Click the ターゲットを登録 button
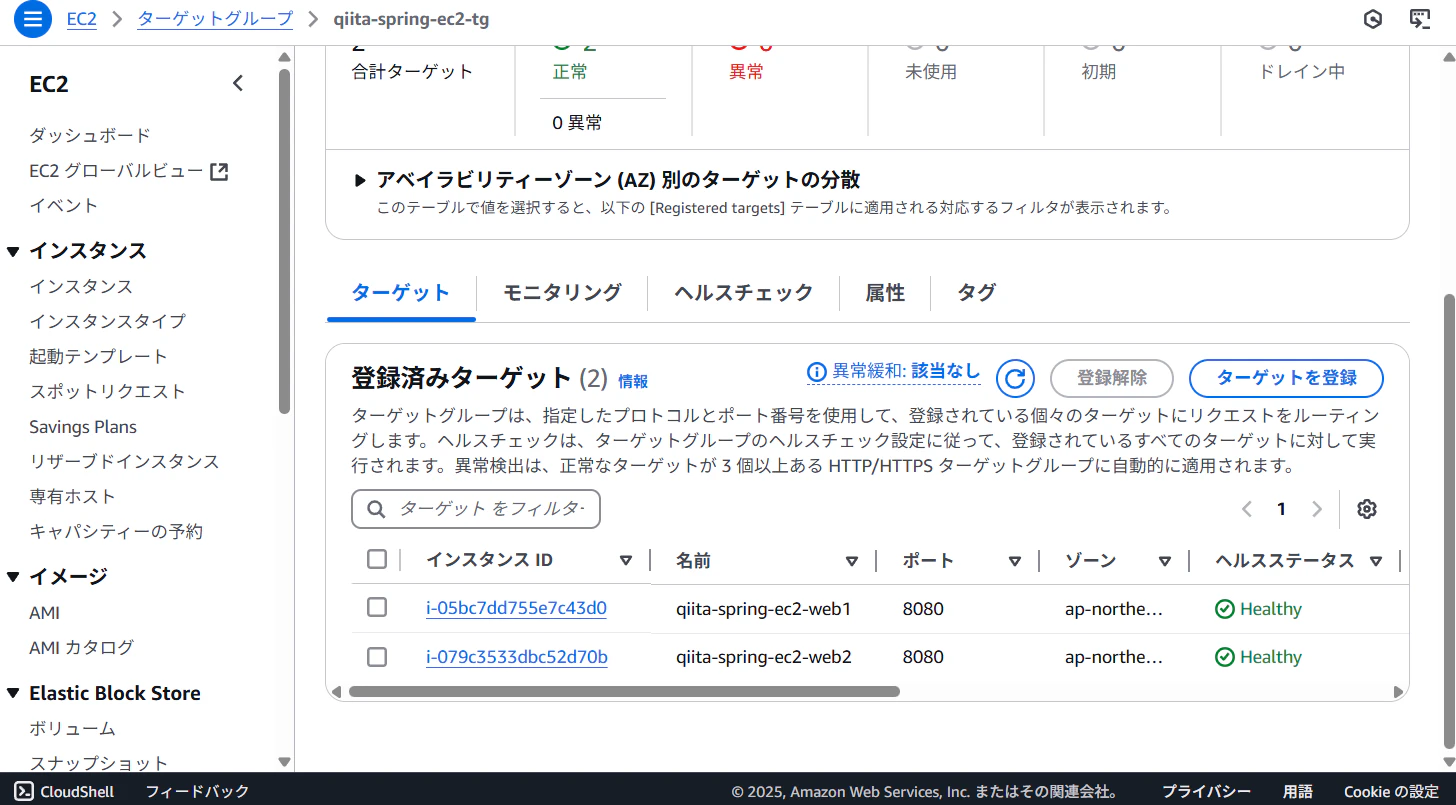 pyautogui.click(x=1286, y=378)
